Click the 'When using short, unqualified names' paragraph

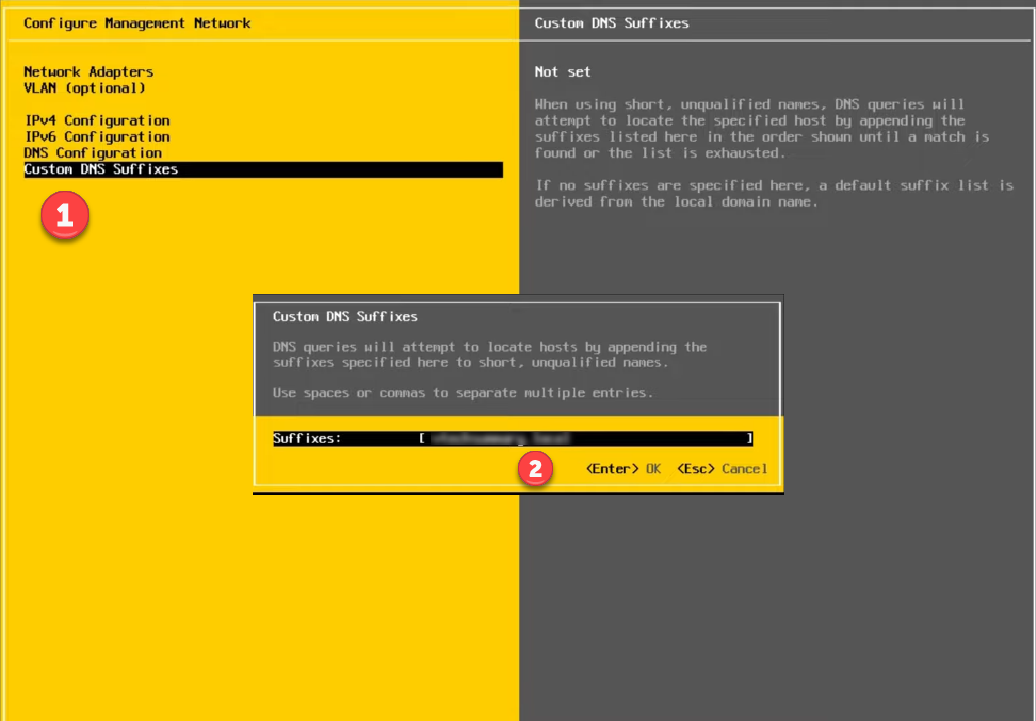pyautogui.click(x=762, y=129)
